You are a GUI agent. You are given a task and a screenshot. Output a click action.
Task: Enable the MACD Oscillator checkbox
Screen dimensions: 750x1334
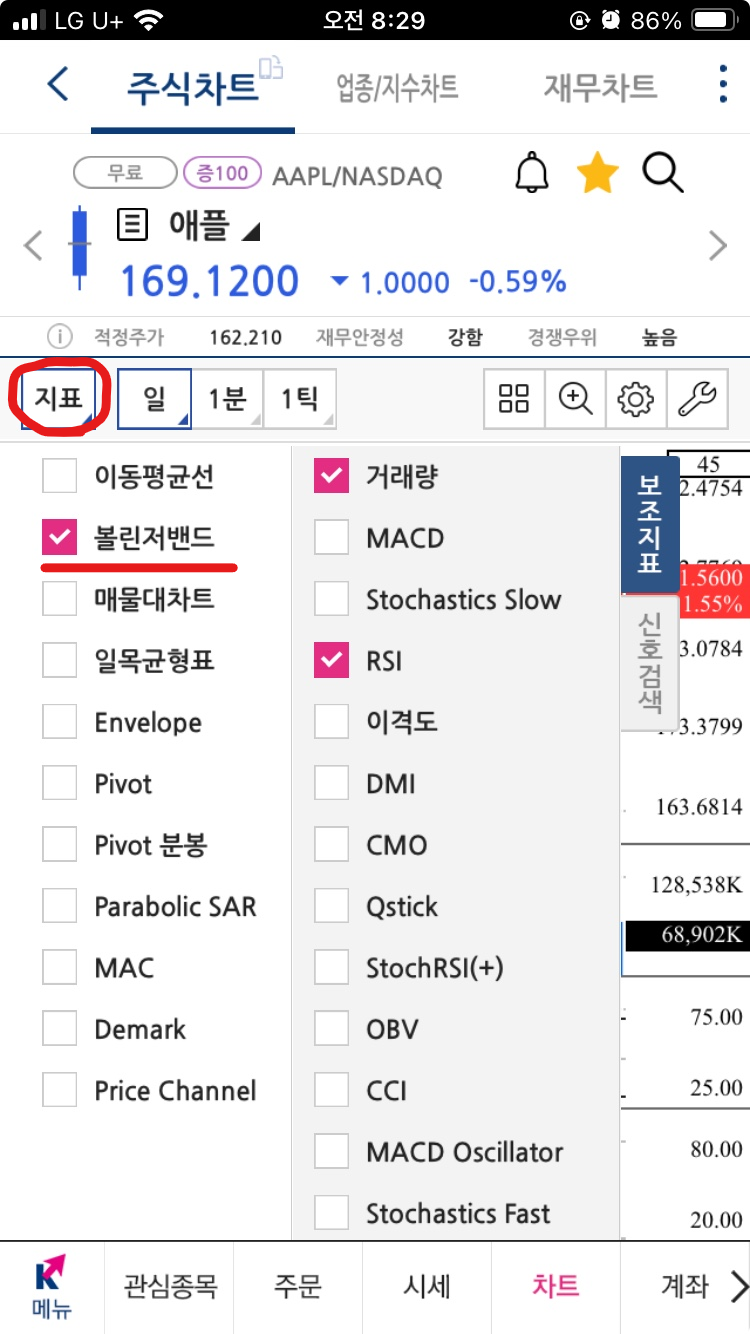pos(332,1151)
